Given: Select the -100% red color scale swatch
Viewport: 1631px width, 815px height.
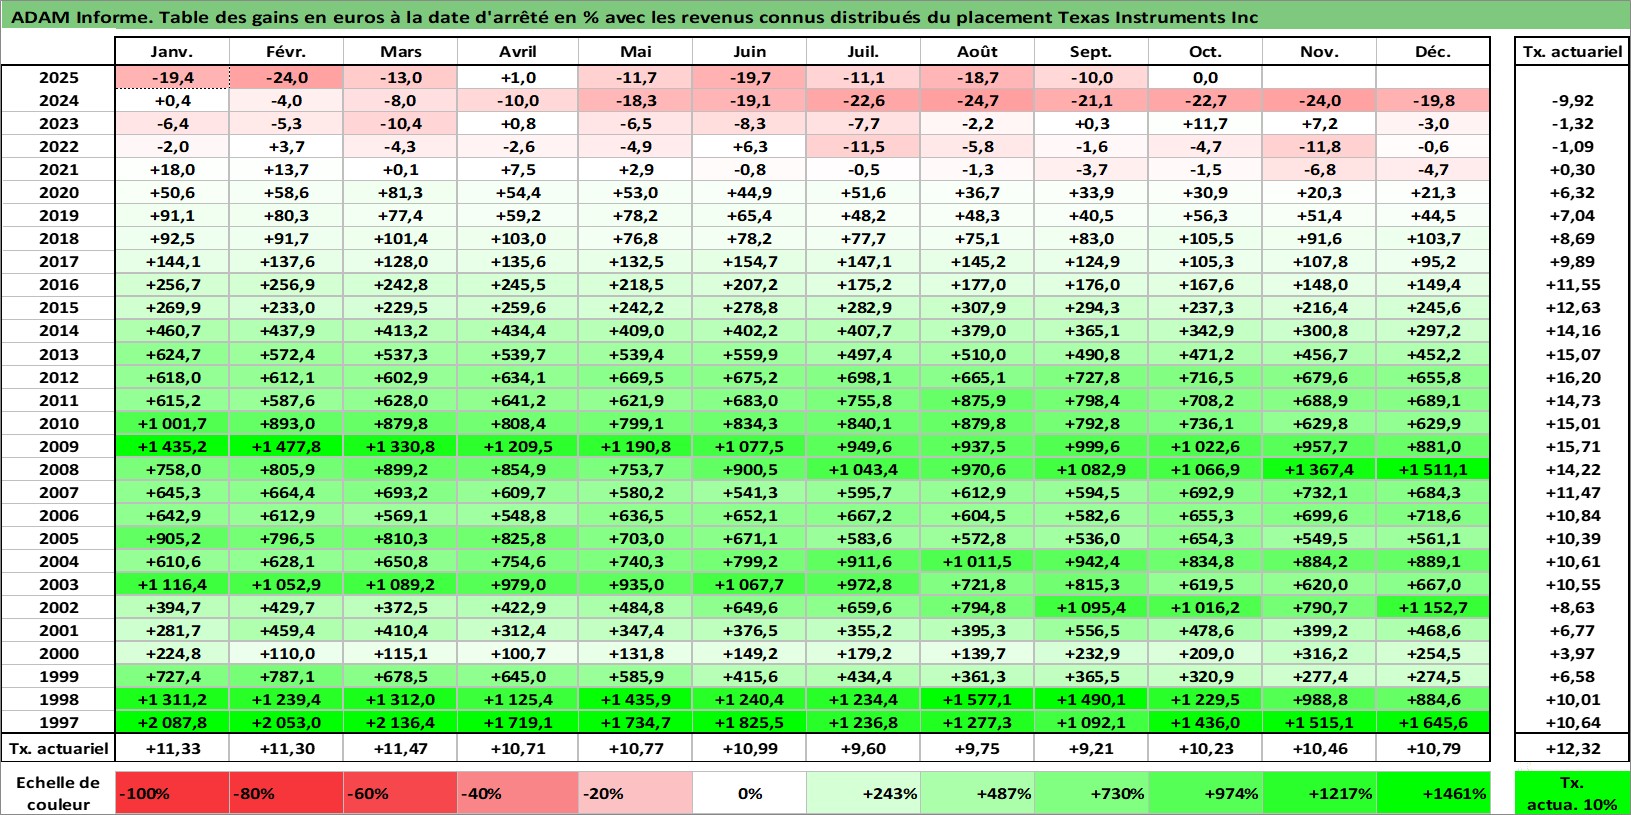Looking at the screenshot, I should pos(172,793).
